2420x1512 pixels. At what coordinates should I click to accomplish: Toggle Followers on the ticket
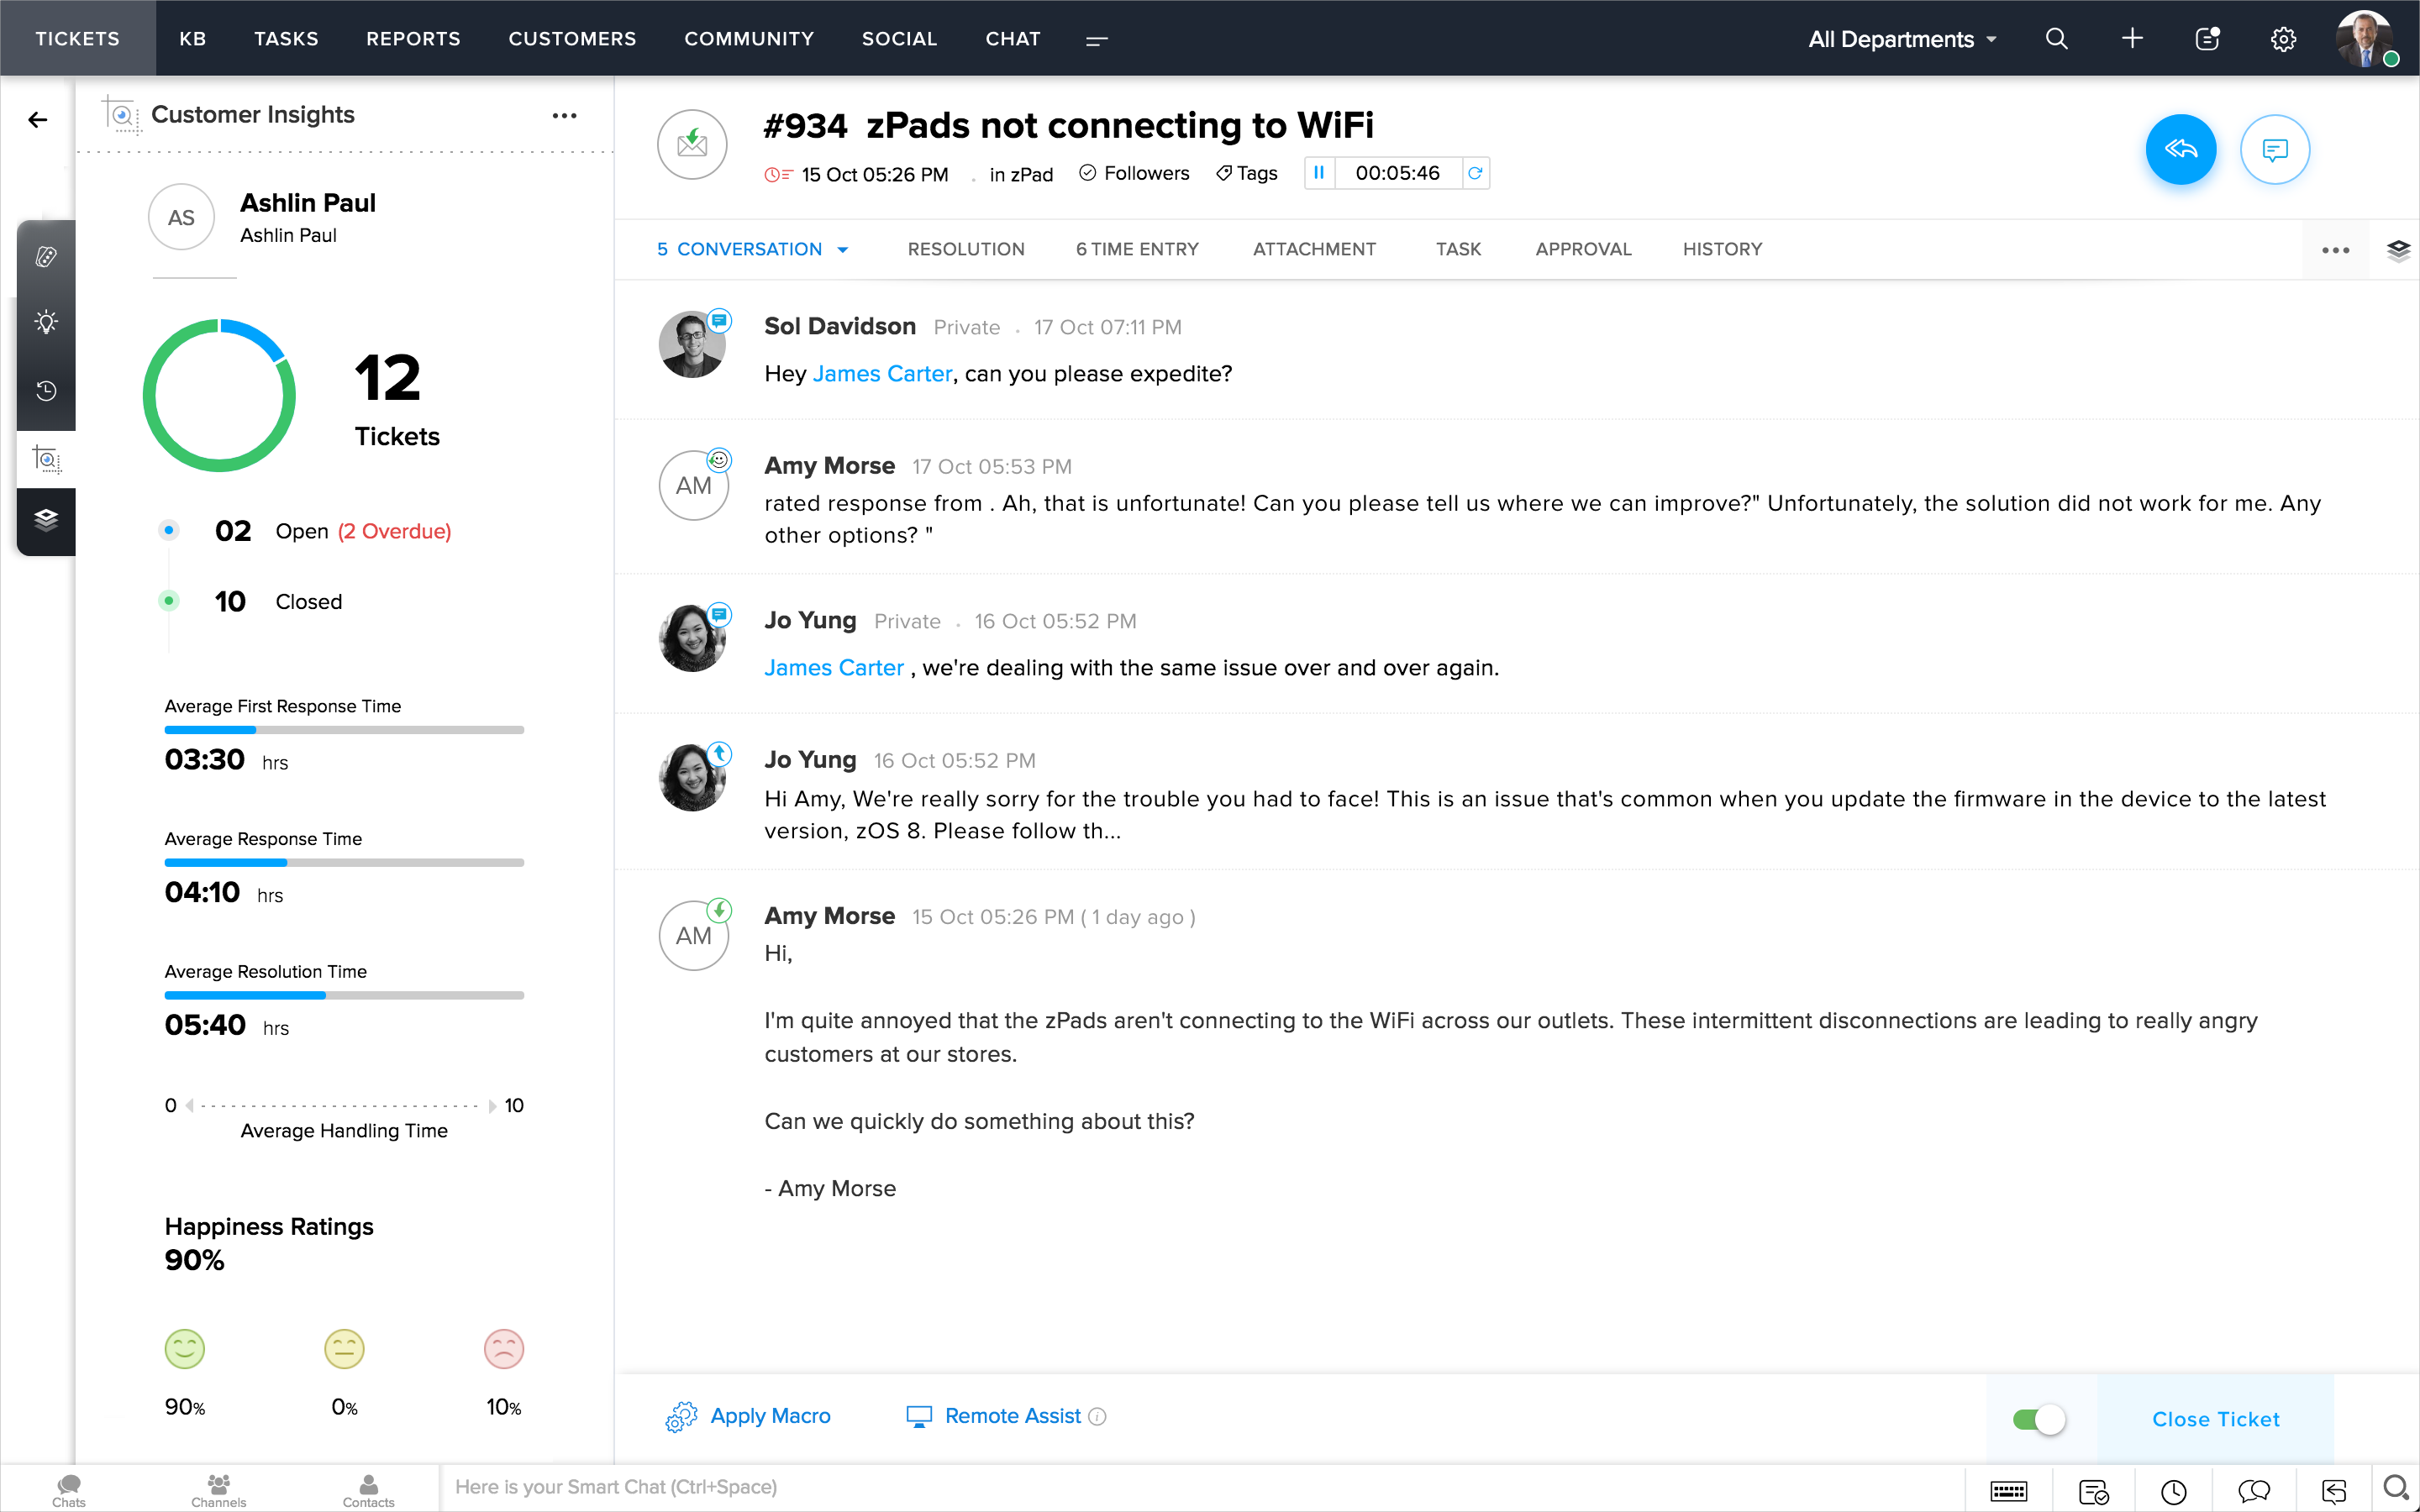point(1134,173)
